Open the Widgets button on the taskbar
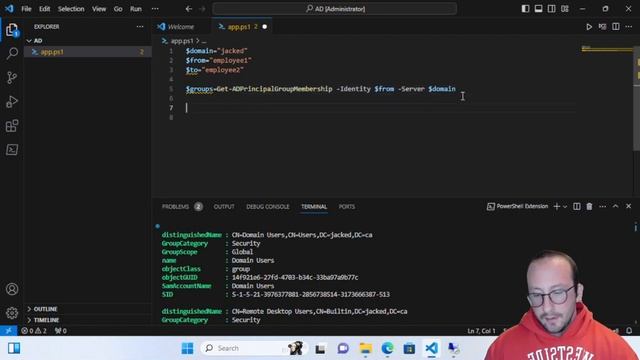The height and width of the screenshot is (360, 640). click(14, 348)
